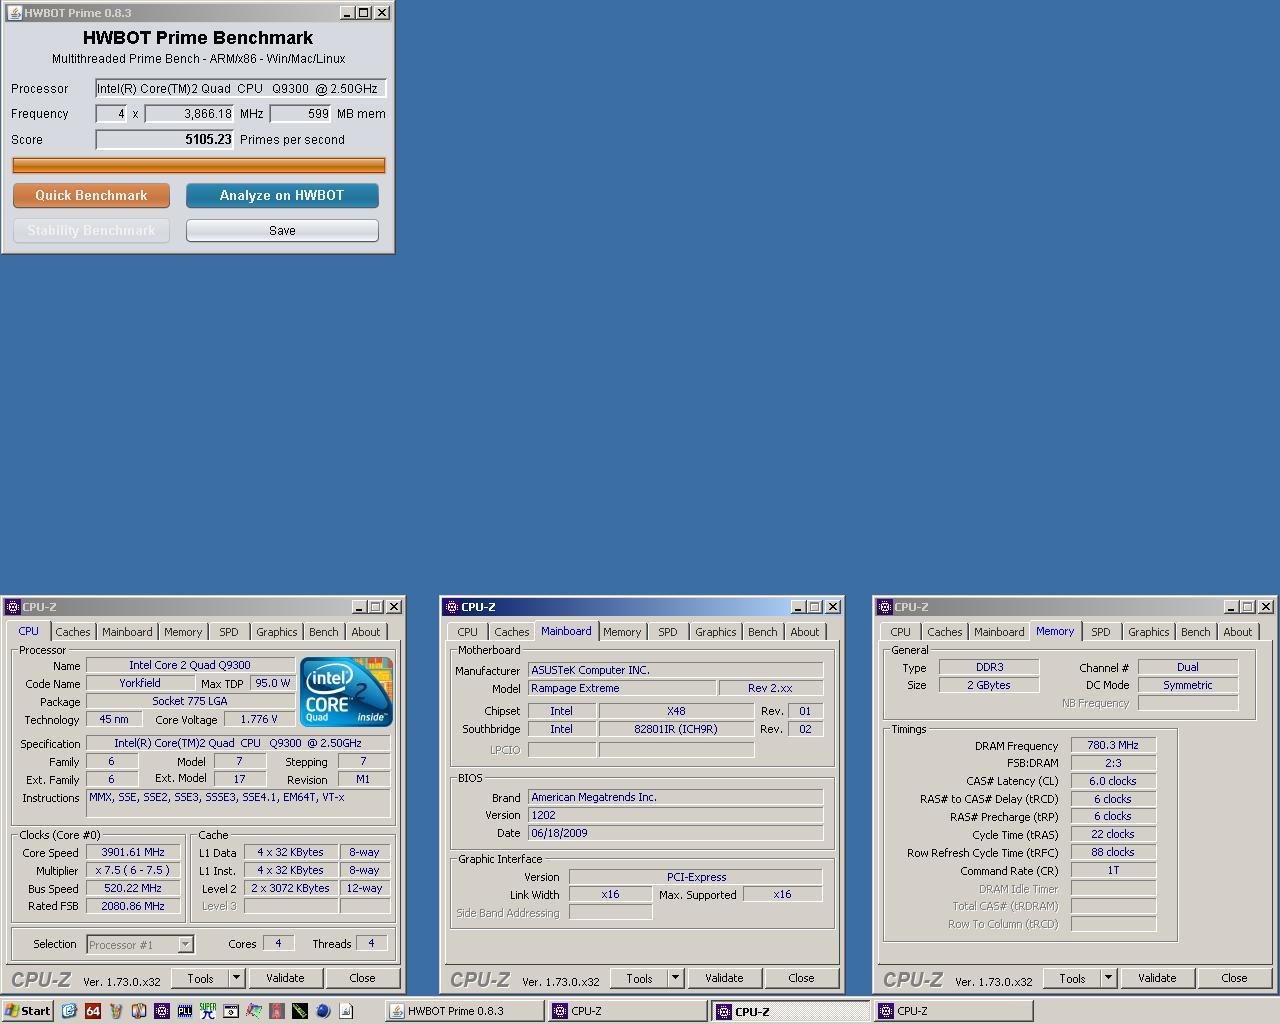
Task: Click Save in HWBOT Prime
Action: (x=282, y=230)
